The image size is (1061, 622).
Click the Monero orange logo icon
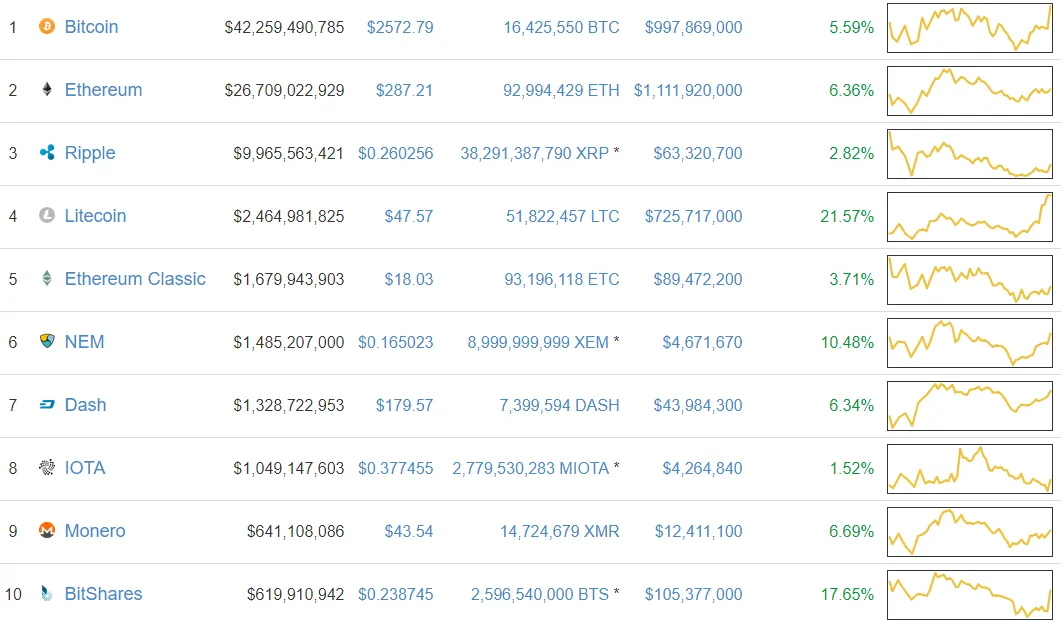coord(47,530)
